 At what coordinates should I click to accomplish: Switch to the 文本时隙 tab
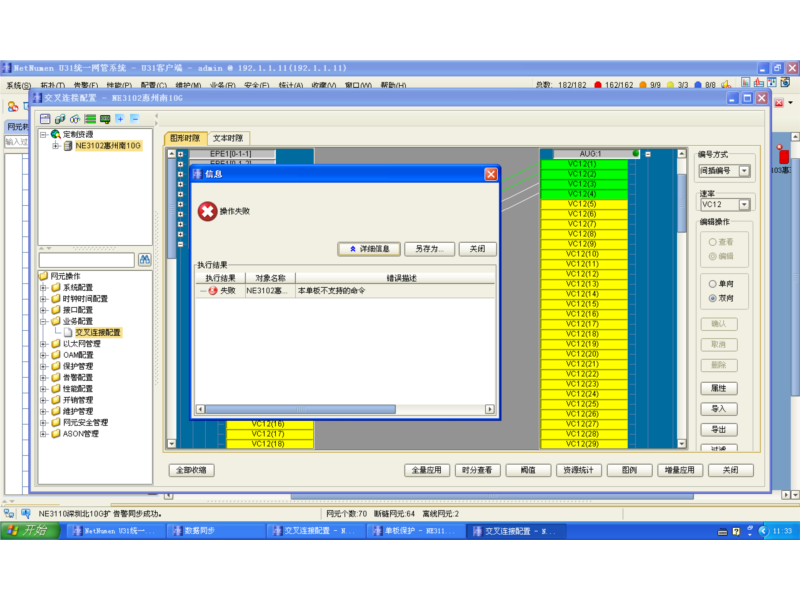coord(227,138)
